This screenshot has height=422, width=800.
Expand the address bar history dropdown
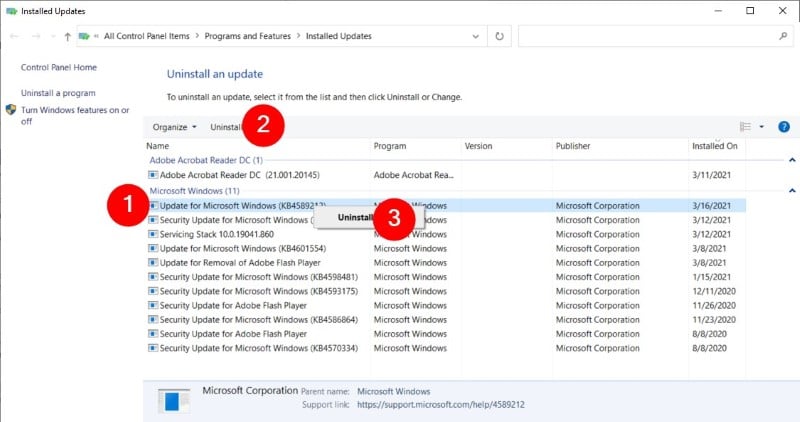point(476,36)
